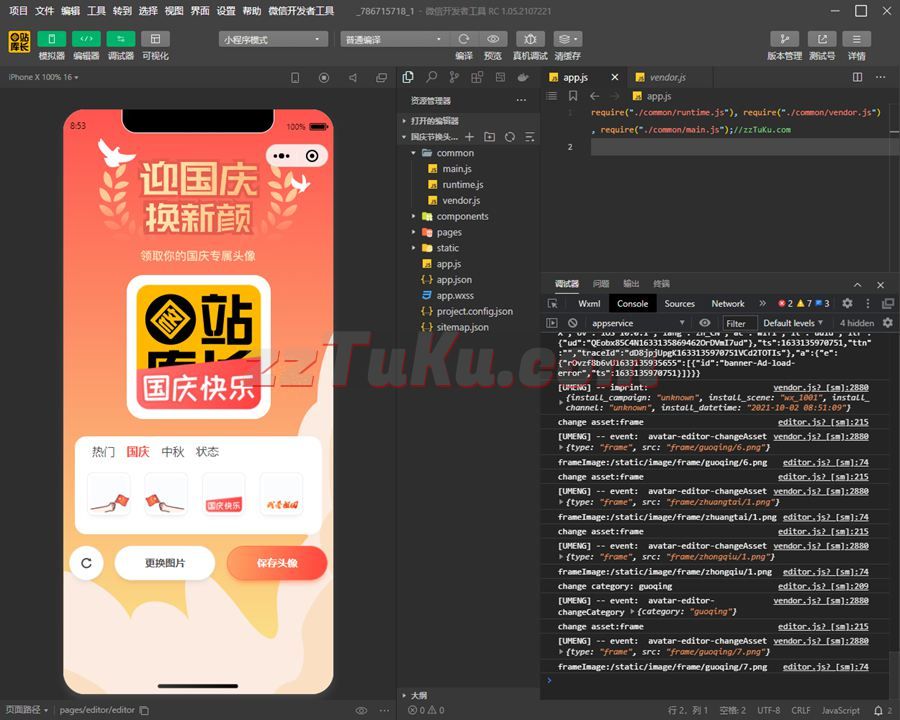
Task: Toggle the visualization panel button
Action: pyautogui.click(x=155, y=39)
